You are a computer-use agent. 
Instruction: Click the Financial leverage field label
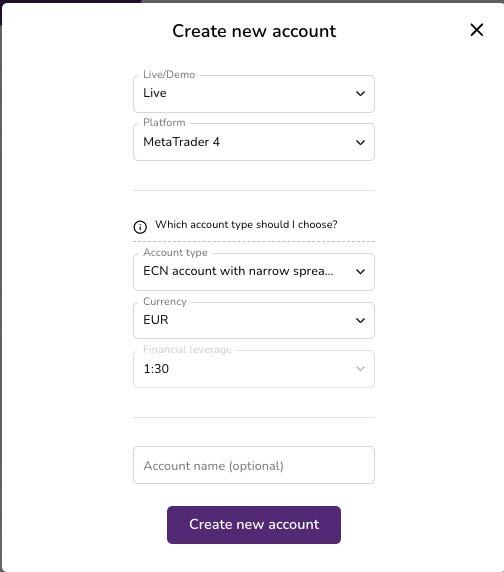[187, 349]
